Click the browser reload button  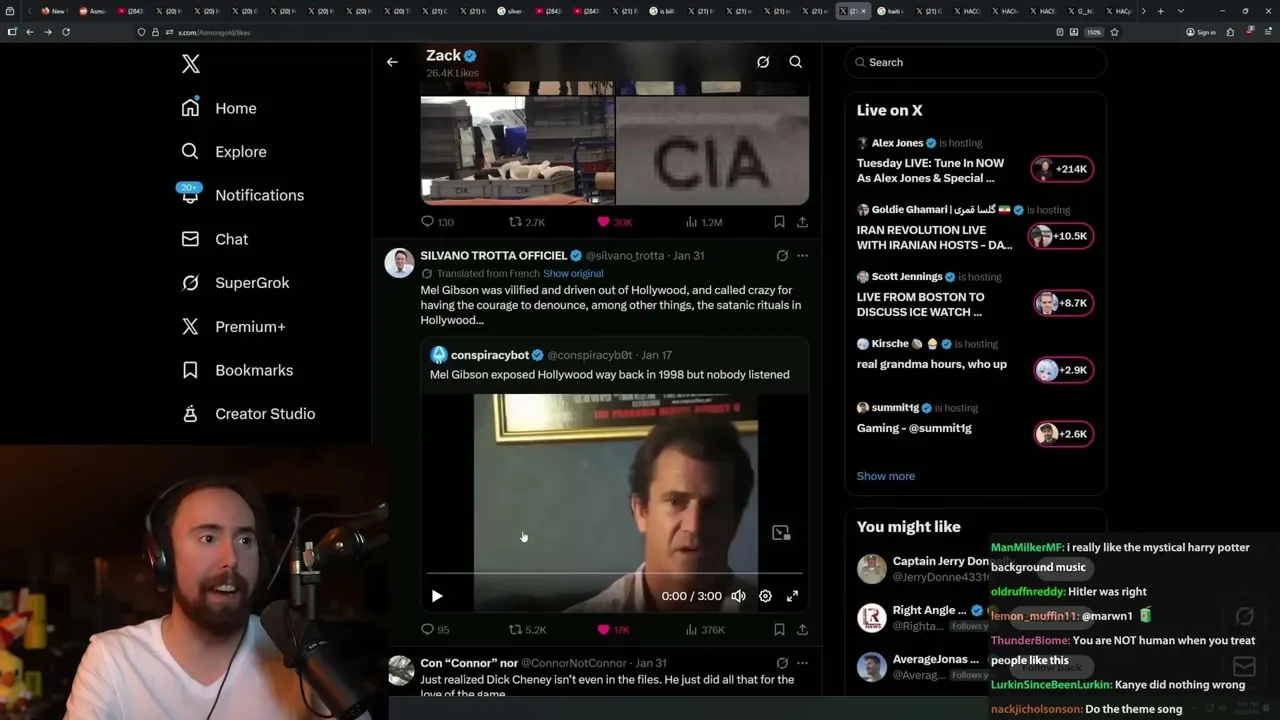point(66,32)
